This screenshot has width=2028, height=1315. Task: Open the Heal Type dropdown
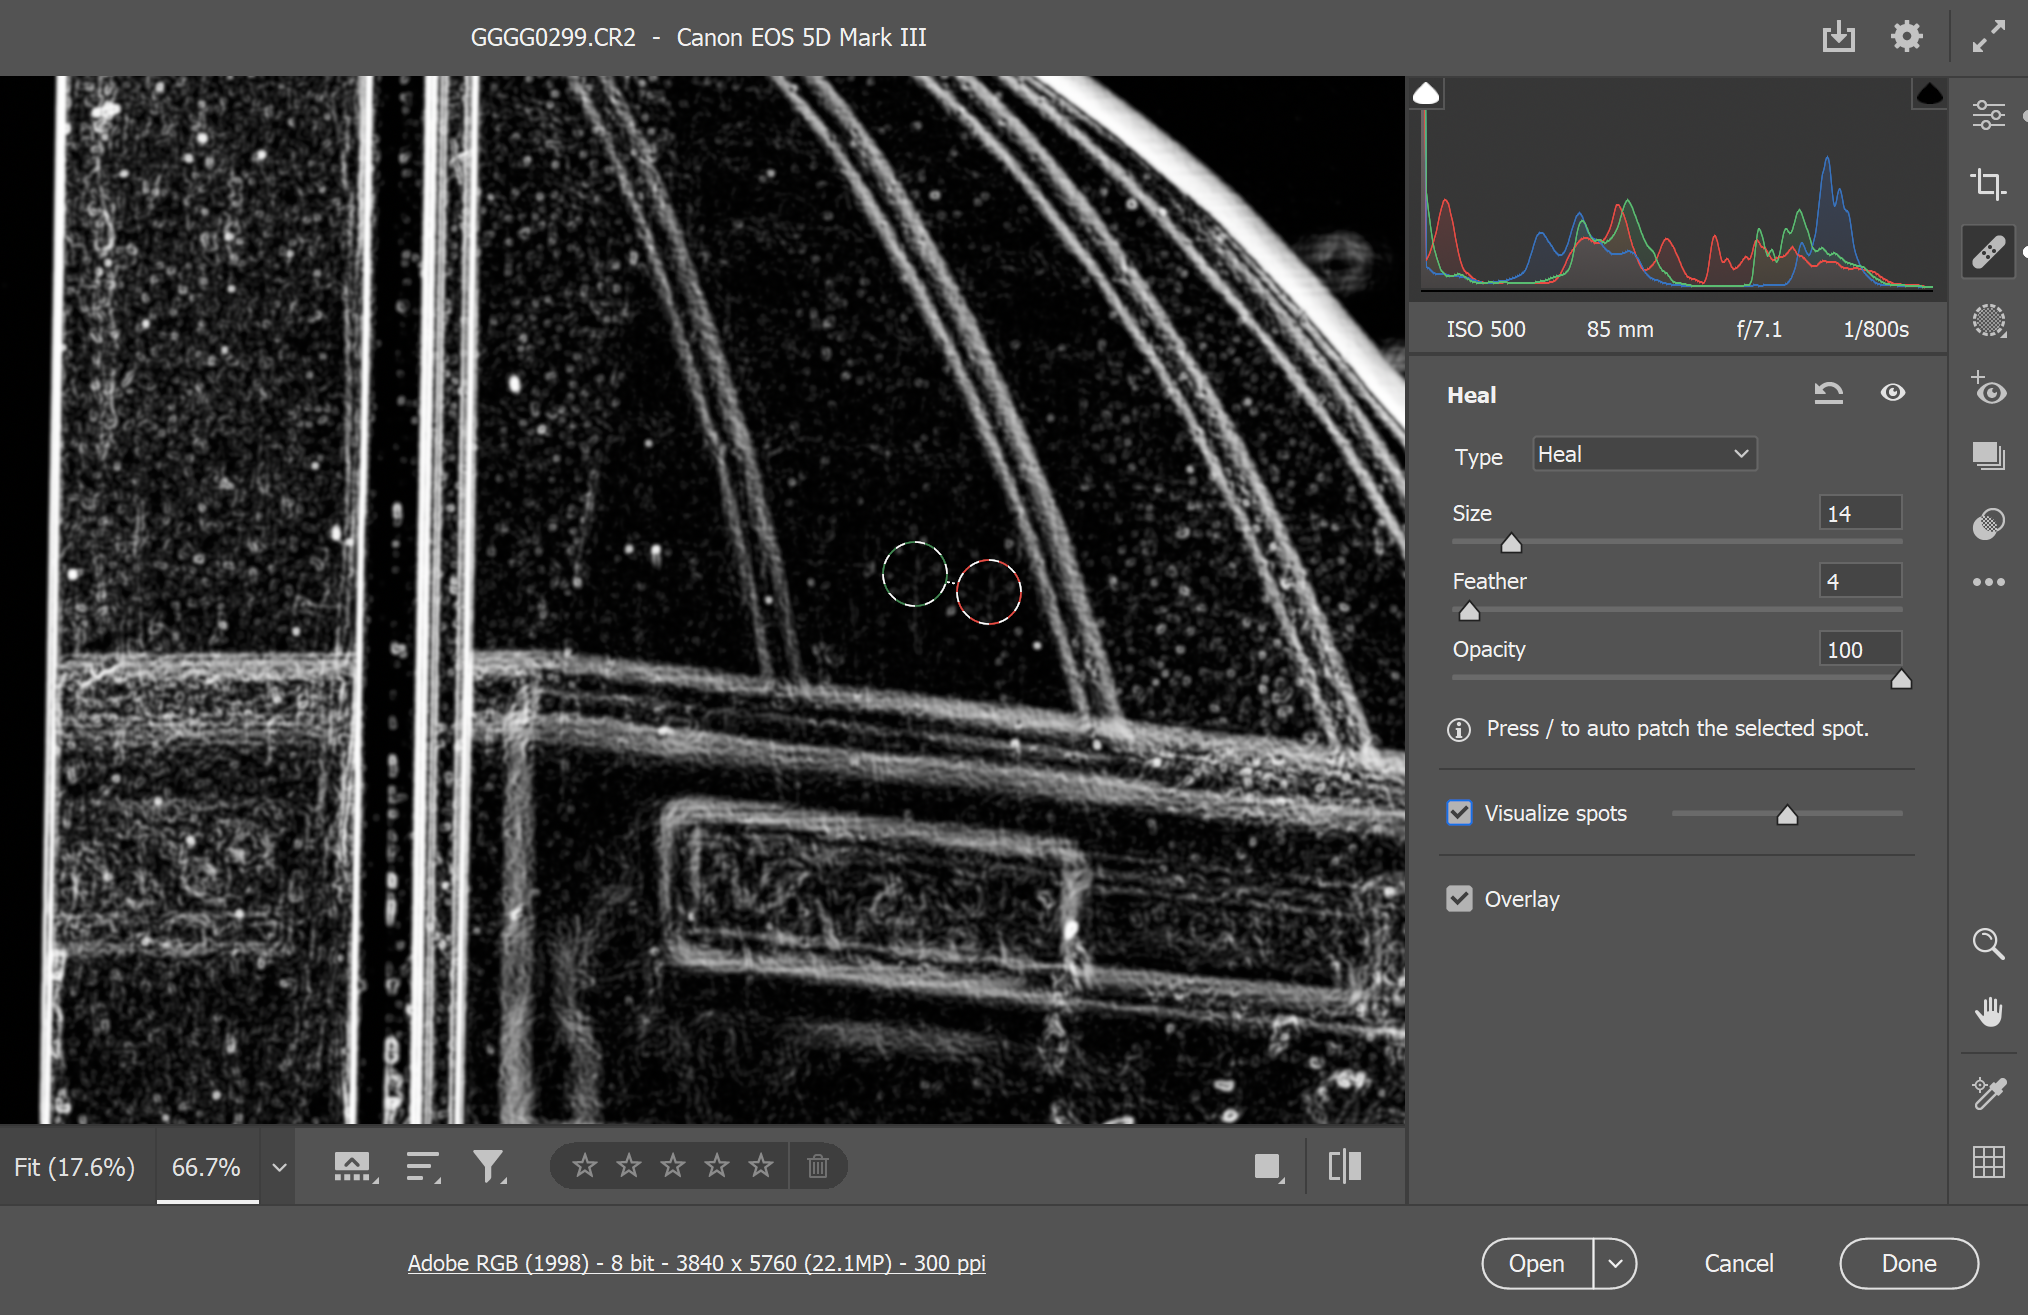click(1644, 453)
